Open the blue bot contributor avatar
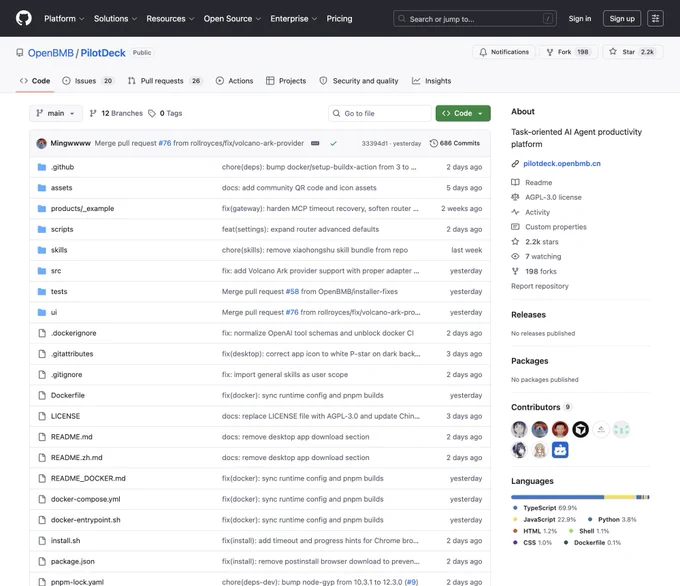Viewport: 680px width, 586px height. 560,450
